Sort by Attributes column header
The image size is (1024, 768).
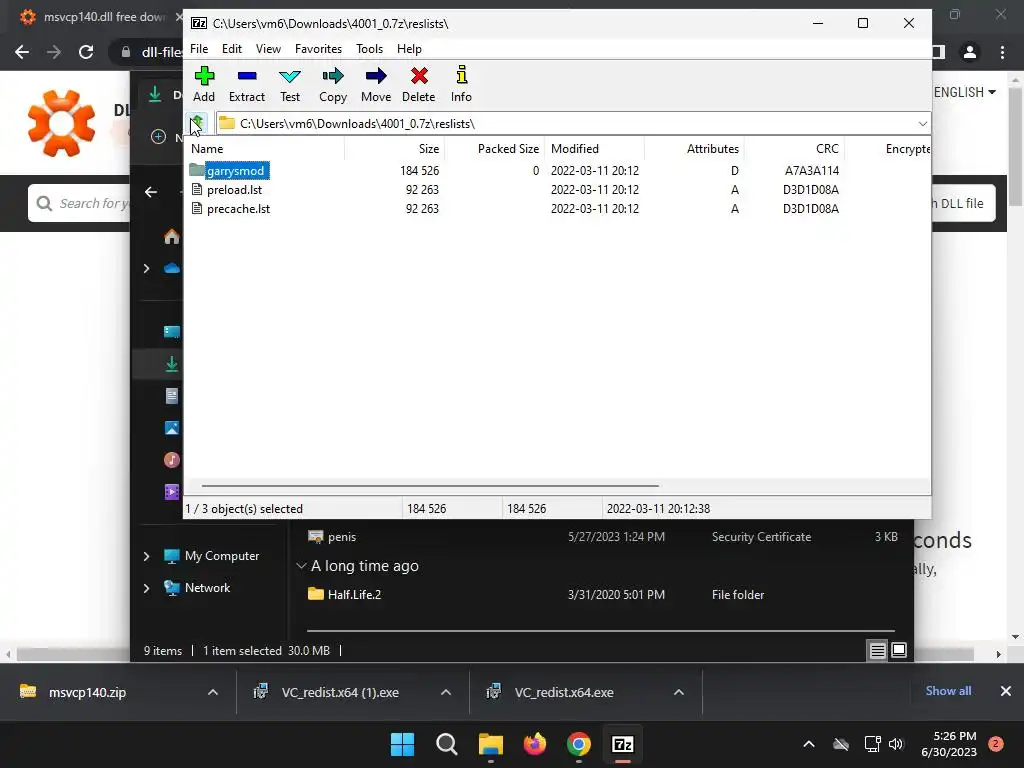click(x=694, y=149)
